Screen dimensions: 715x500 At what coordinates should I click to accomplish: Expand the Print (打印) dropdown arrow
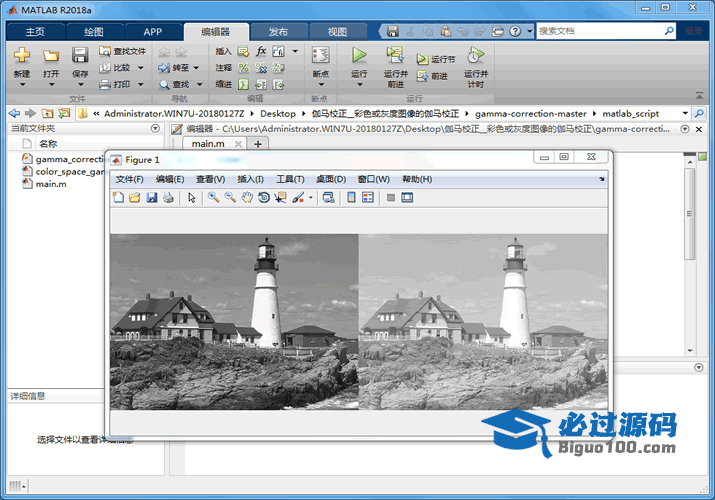pos(139,85)
